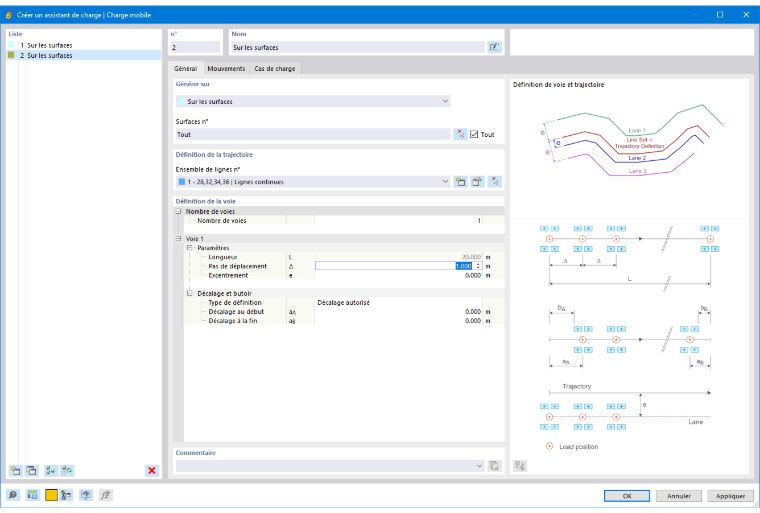Image resolution: width=760 pixels, height=513 pixels.
Task: Click the edit line set icon
Action: click(x=477, y=182)
